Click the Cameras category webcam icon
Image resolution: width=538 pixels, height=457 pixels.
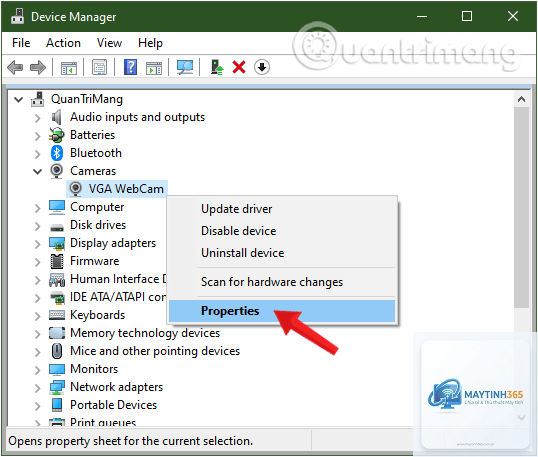57,171
